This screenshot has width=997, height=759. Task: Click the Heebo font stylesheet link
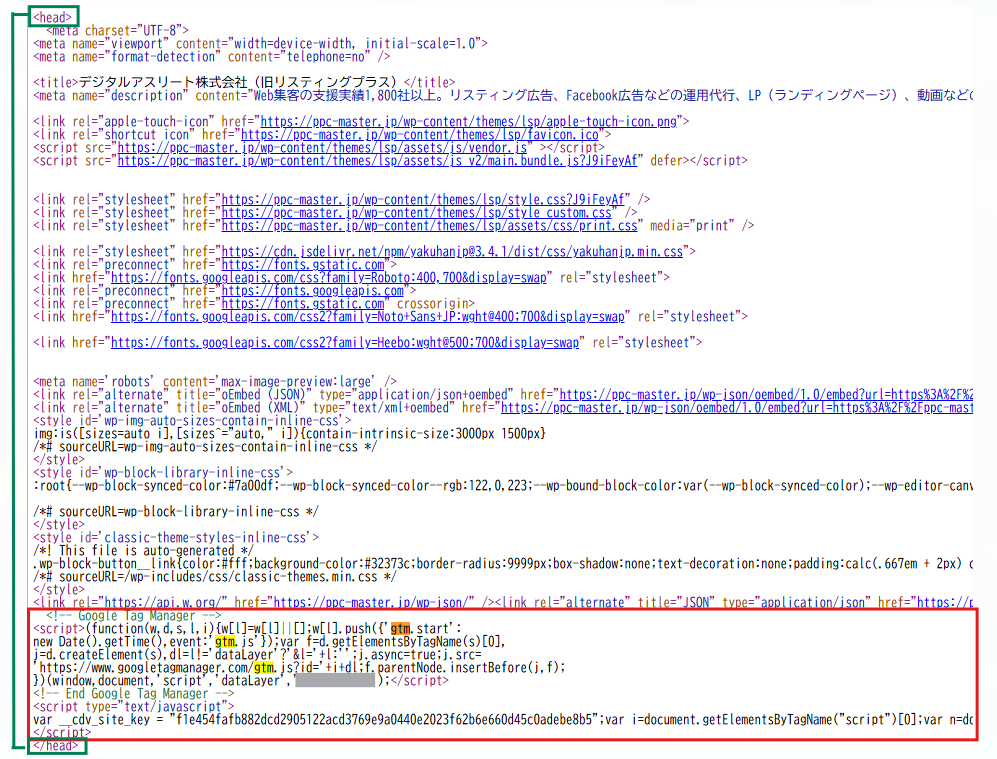[345, 342]
